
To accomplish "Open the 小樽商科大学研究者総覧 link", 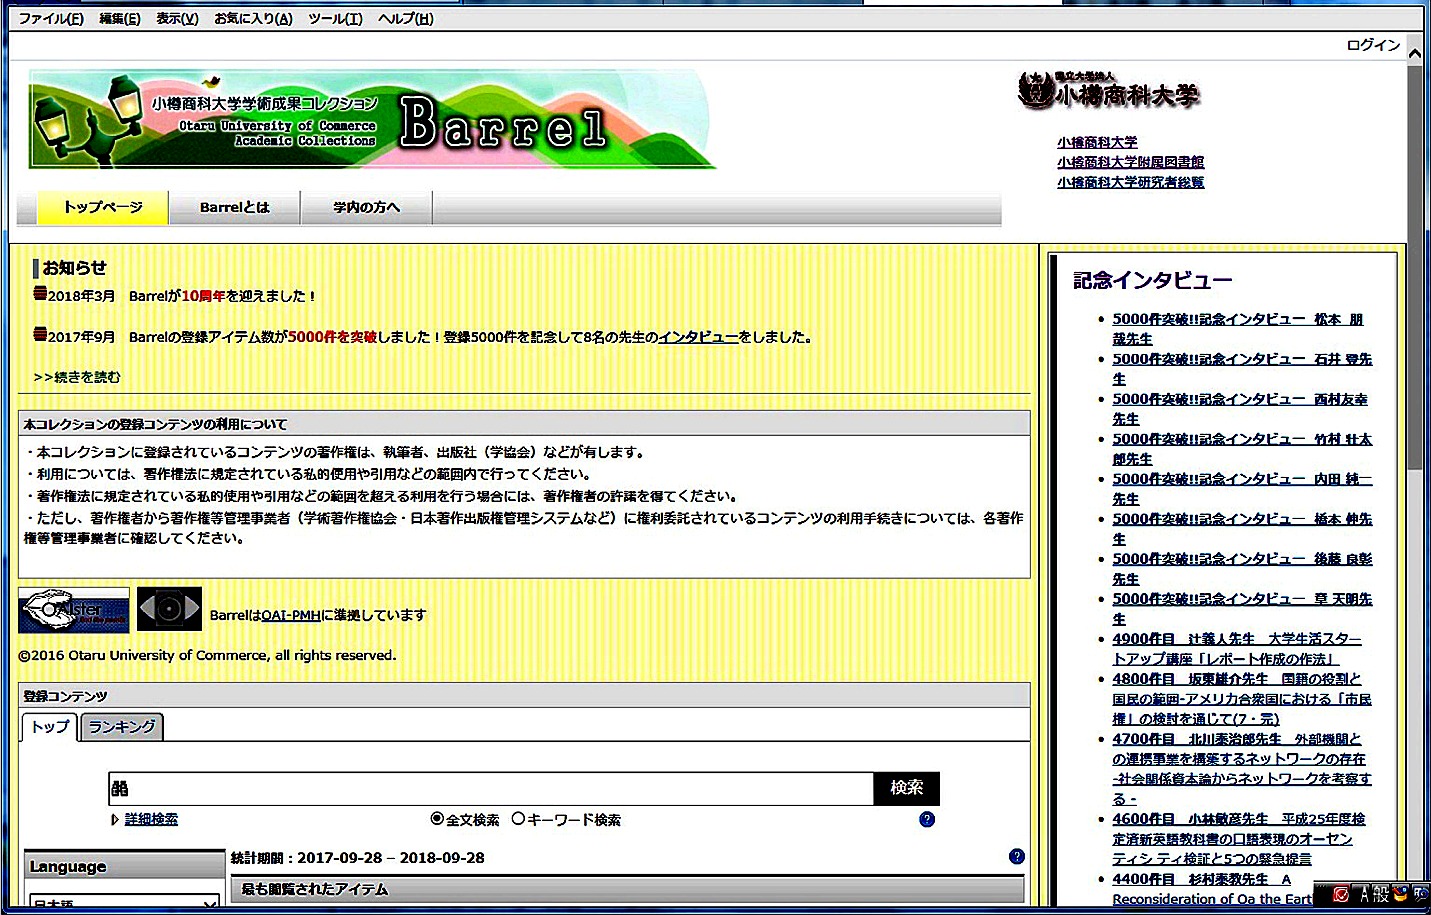I will pos(1130,182).
